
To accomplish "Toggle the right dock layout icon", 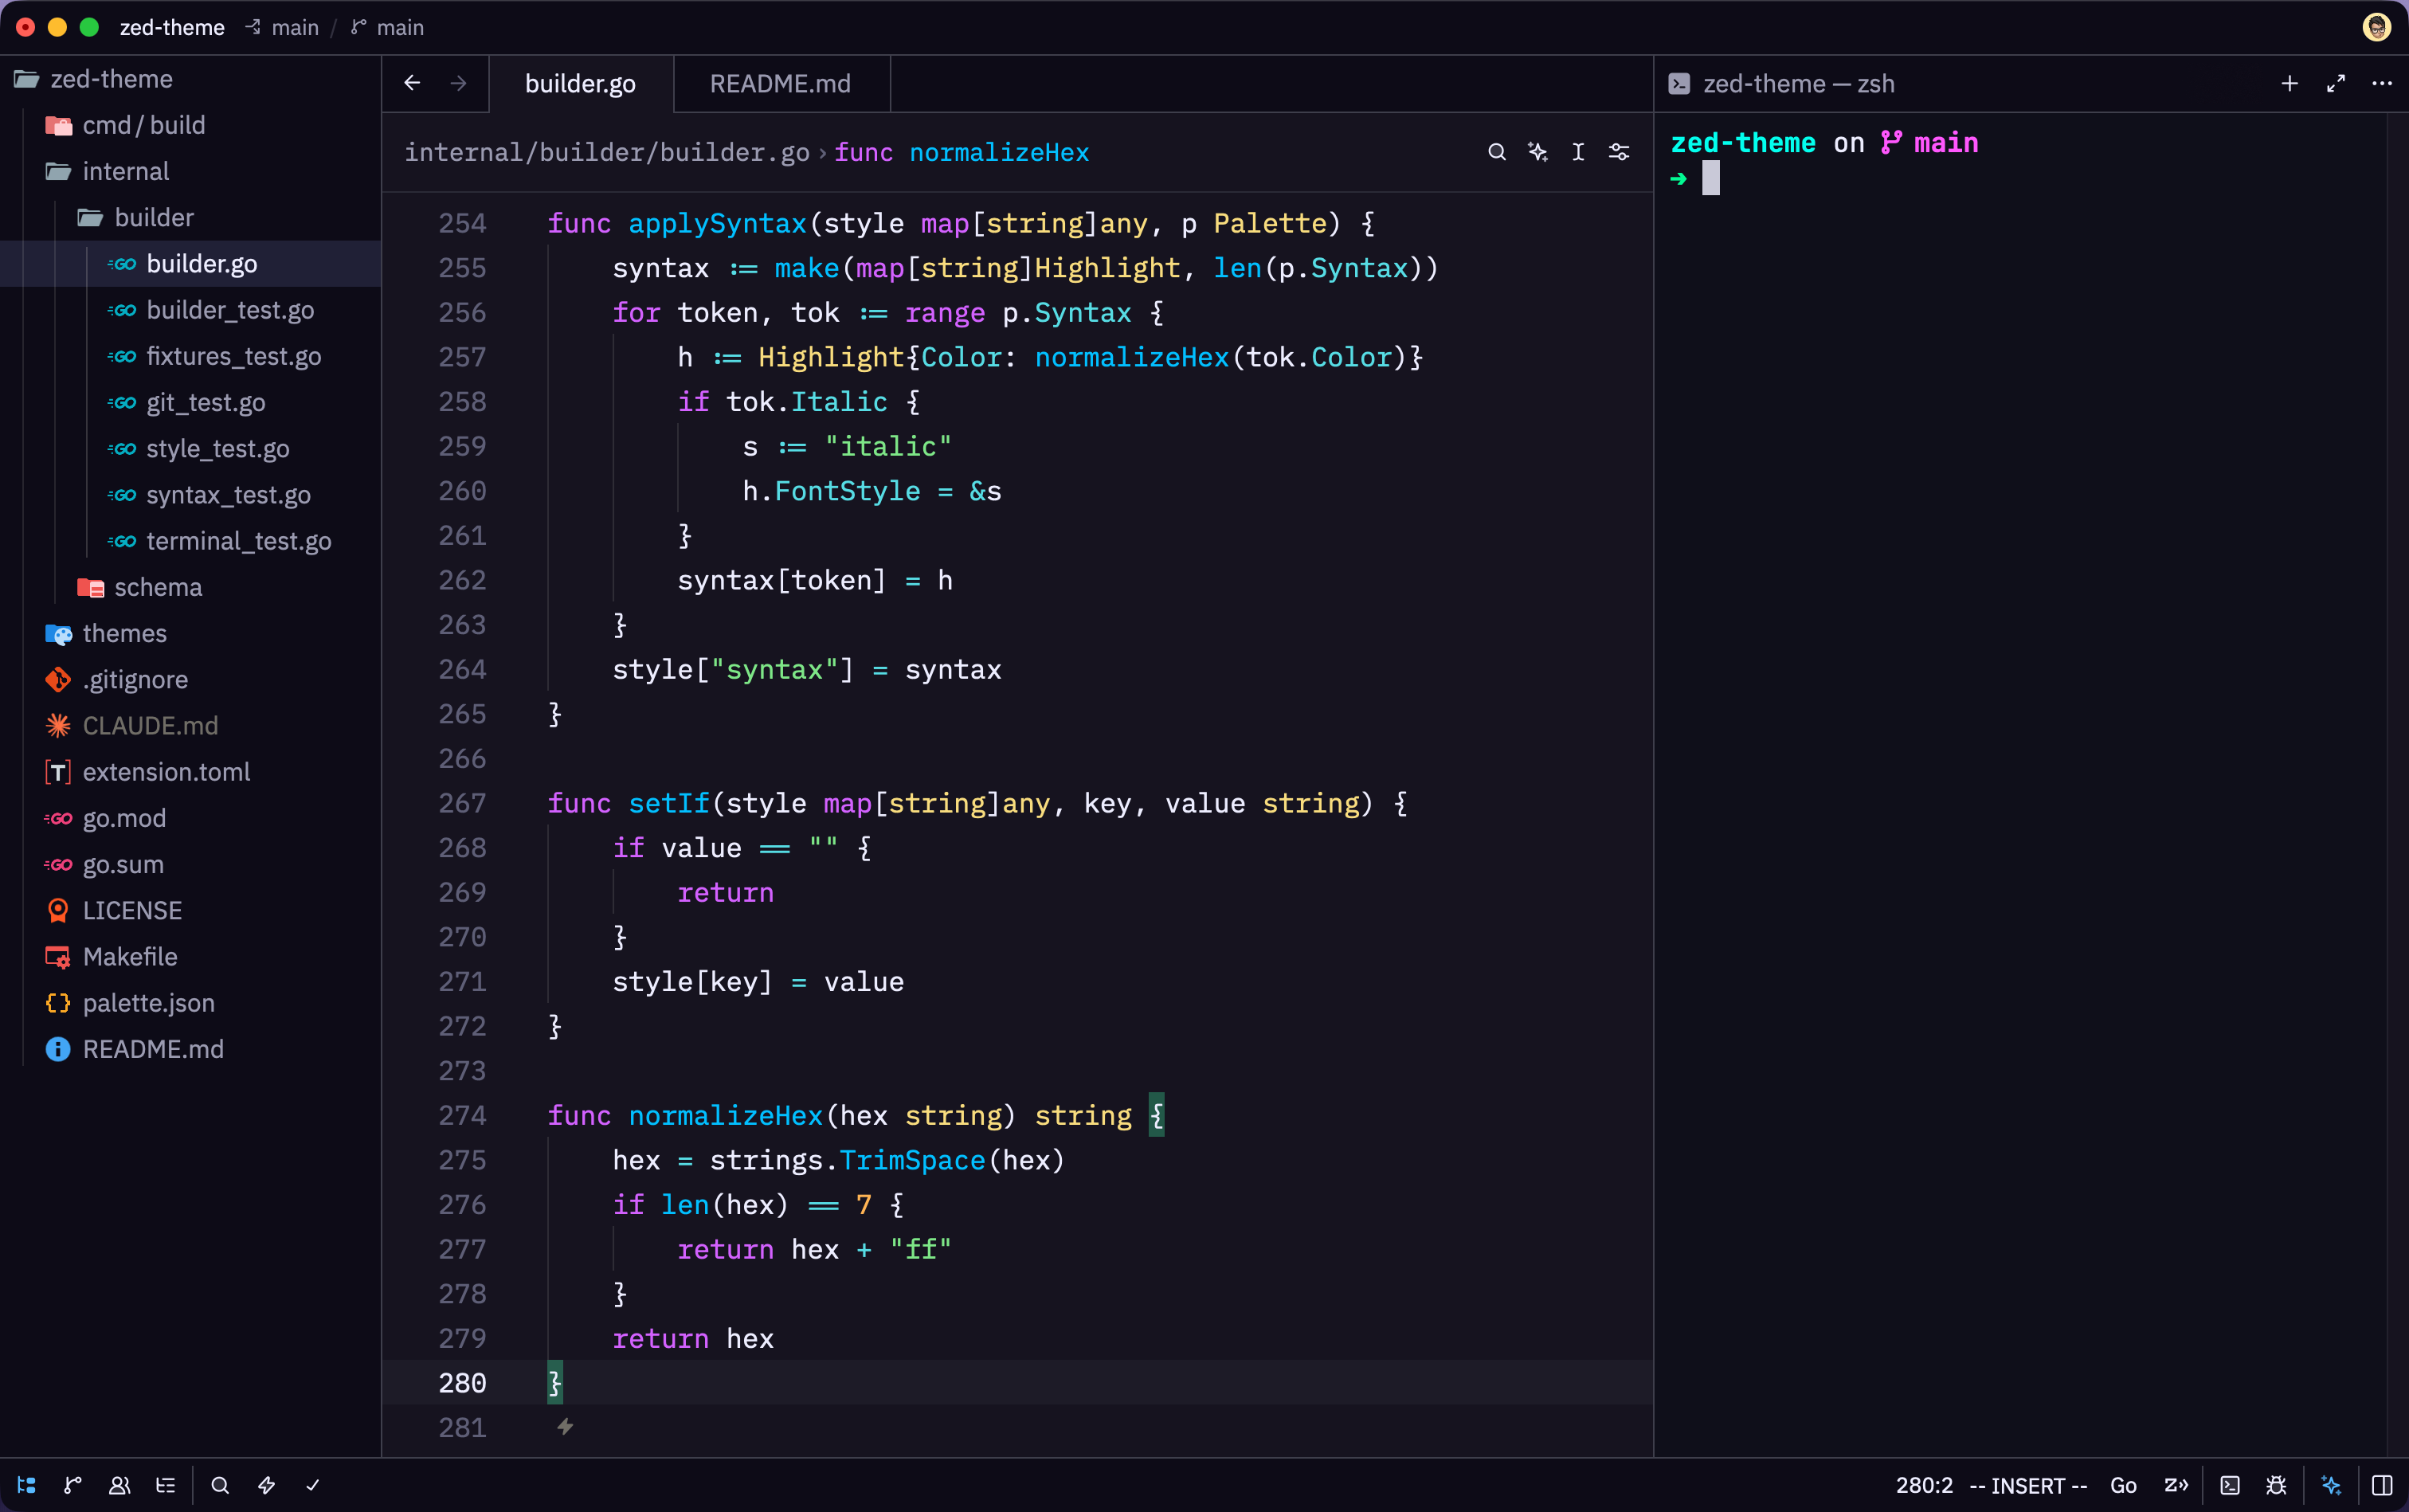I will click(2383, 1485).
